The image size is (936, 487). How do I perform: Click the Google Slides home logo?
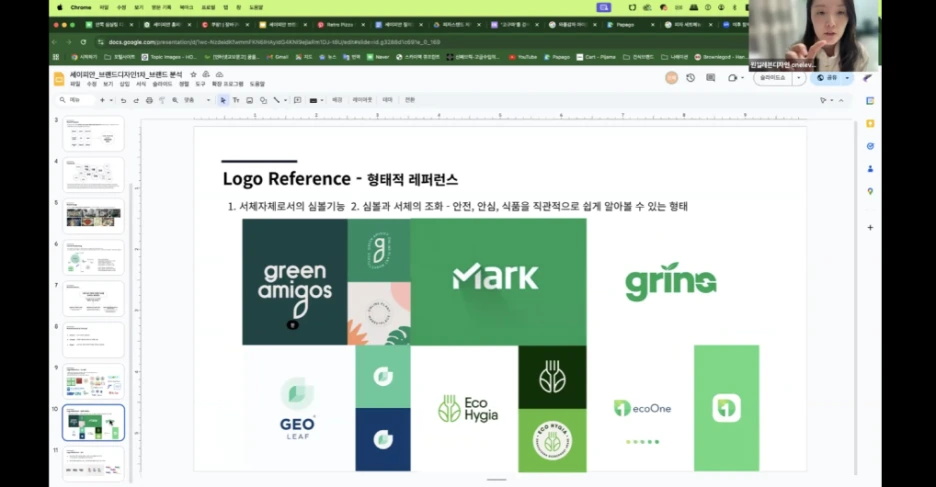click(59, 79)
